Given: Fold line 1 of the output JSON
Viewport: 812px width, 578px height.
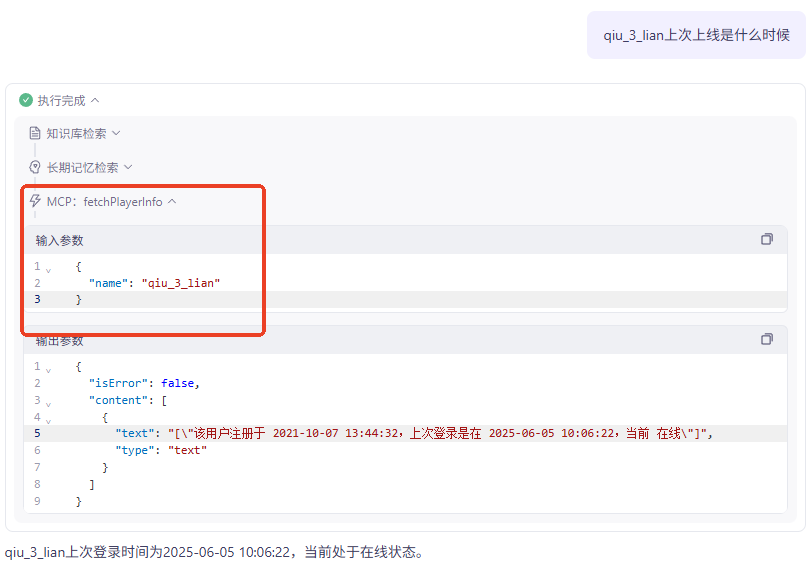Looking at the screenshot, I should (48, 368).
